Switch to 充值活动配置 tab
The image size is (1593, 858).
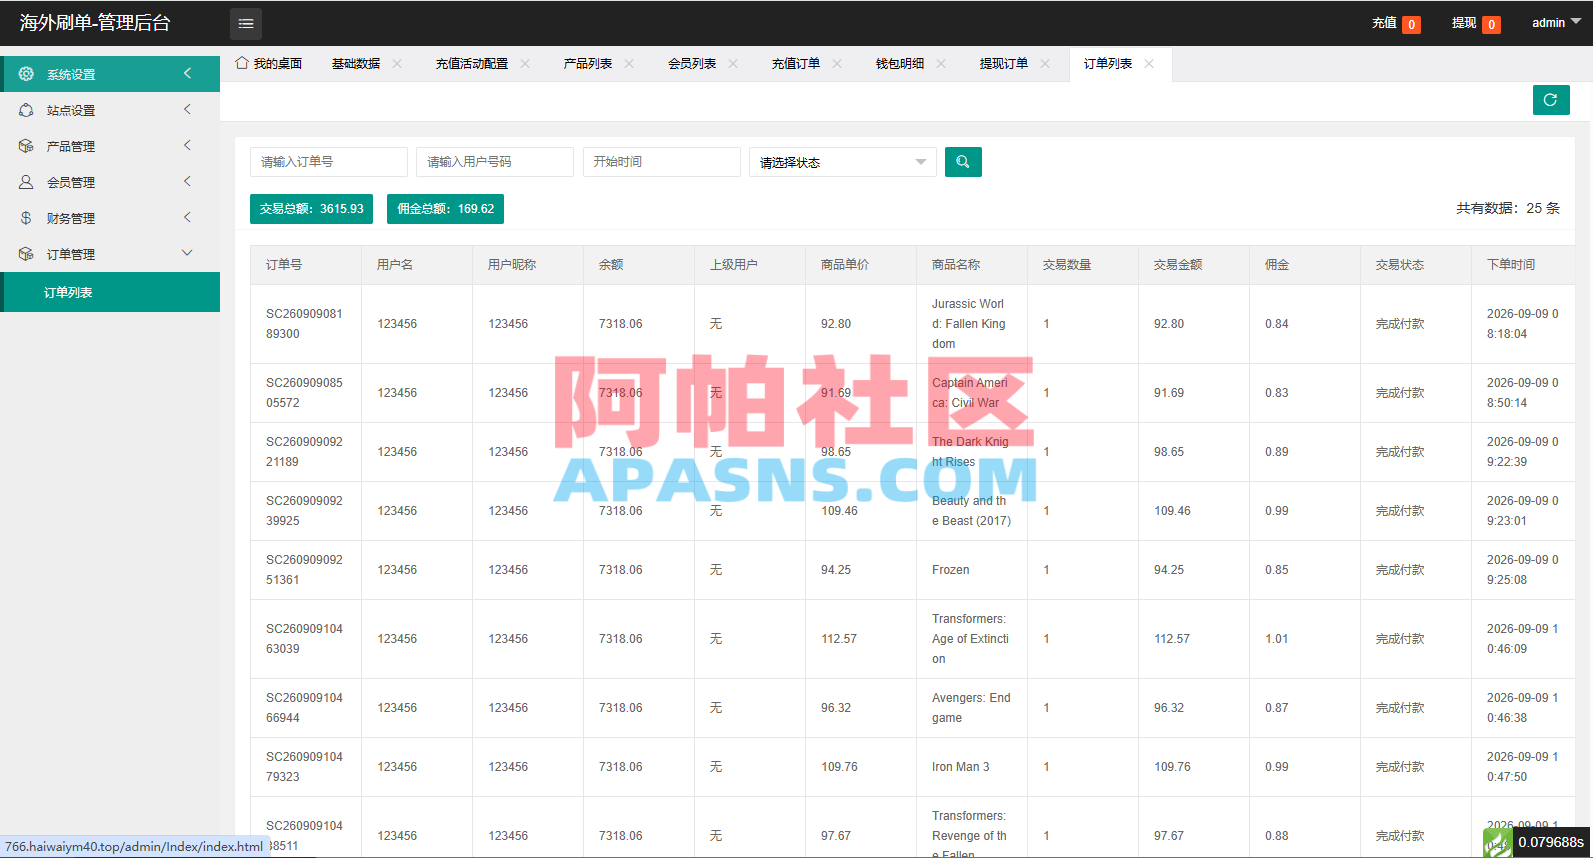(x=472, y=63)
